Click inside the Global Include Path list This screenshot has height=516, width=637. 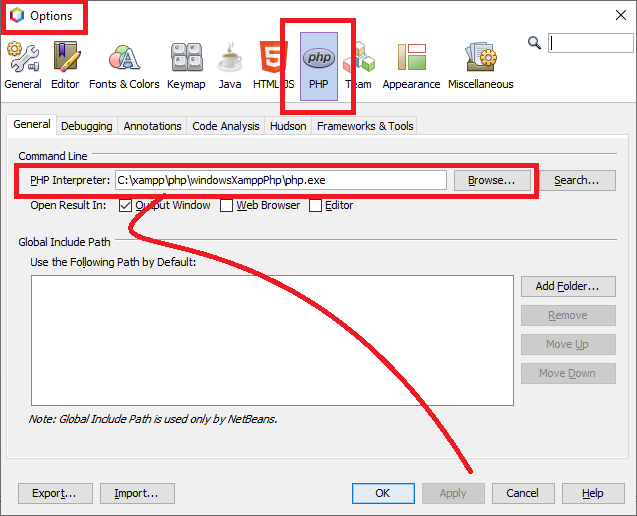(x=272, y=340)
